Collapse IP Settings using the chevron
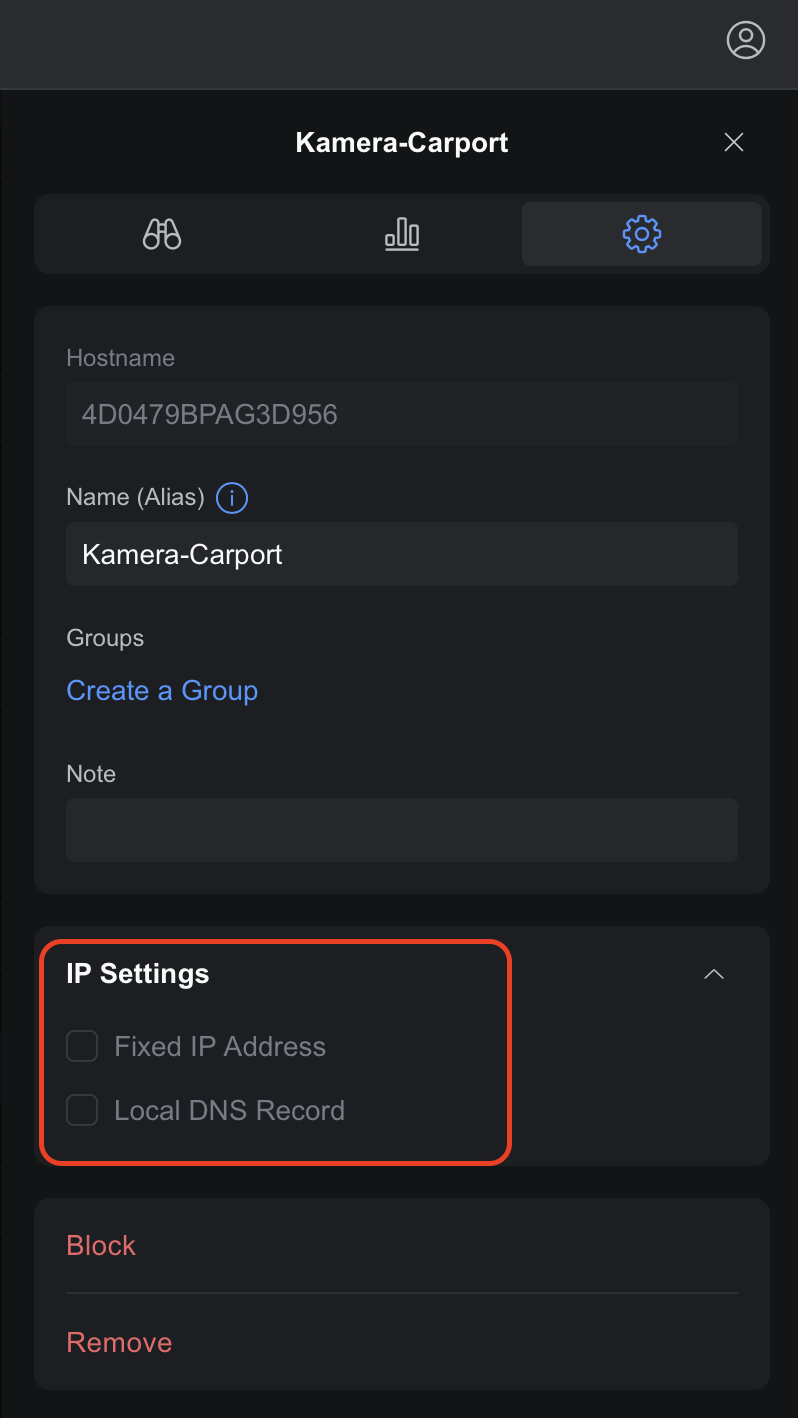The image size is (798, 1418). (x=714, y=974)
